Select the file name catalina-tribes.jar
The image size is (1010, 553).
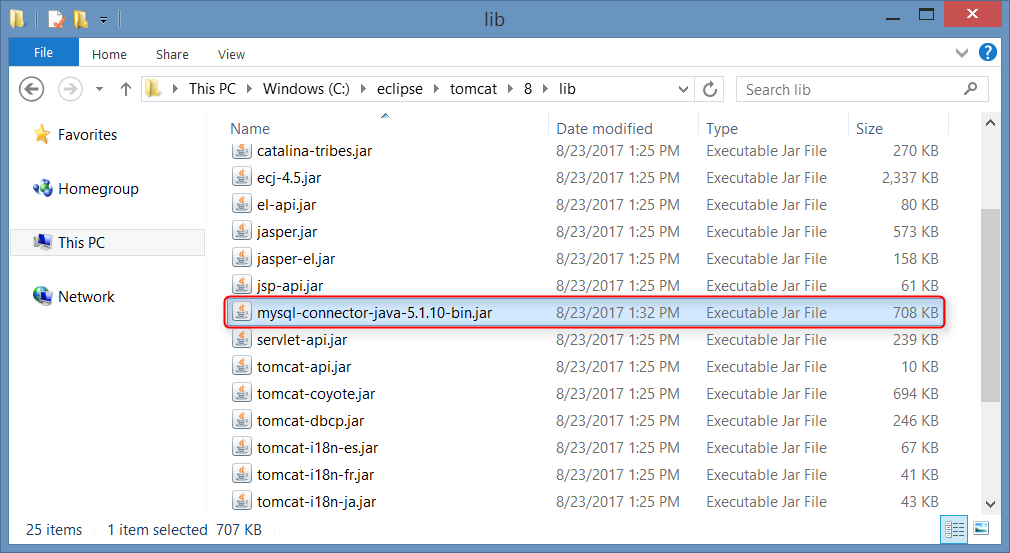tap(314, 151)
